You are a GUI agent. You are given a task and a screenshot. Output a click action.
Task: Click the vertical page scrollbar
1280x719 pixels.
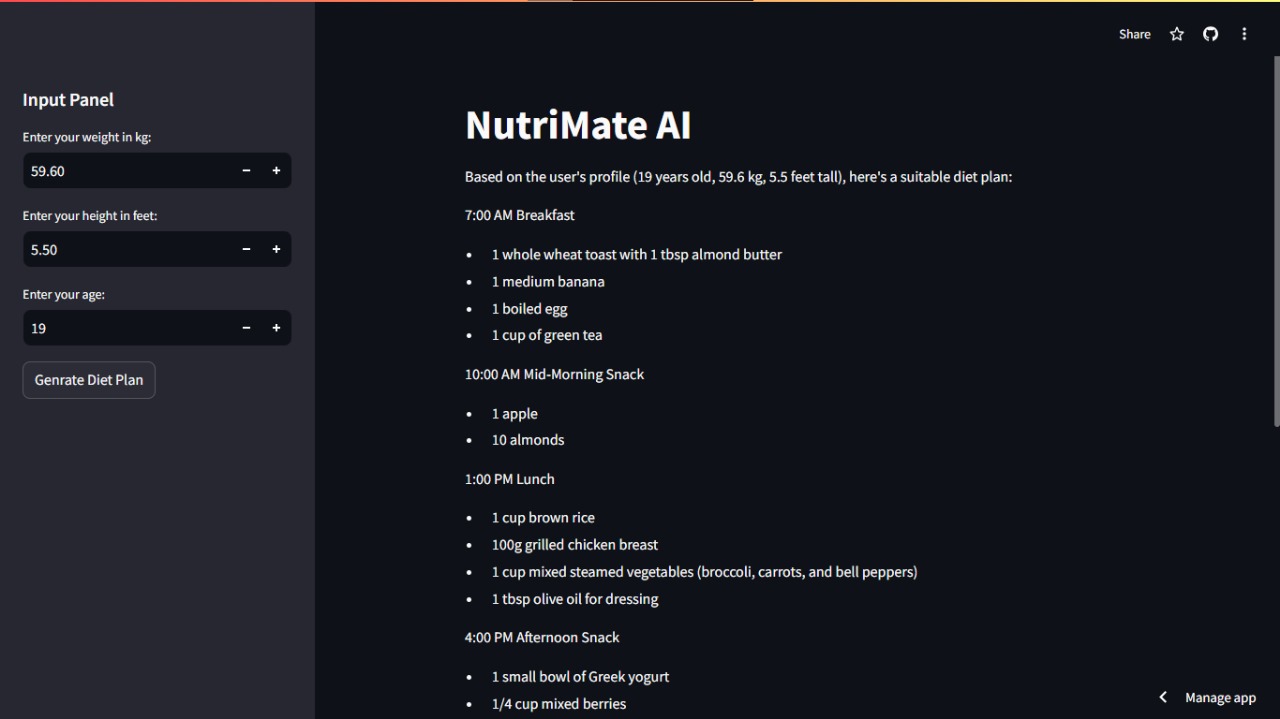(x=1275, y=240)
